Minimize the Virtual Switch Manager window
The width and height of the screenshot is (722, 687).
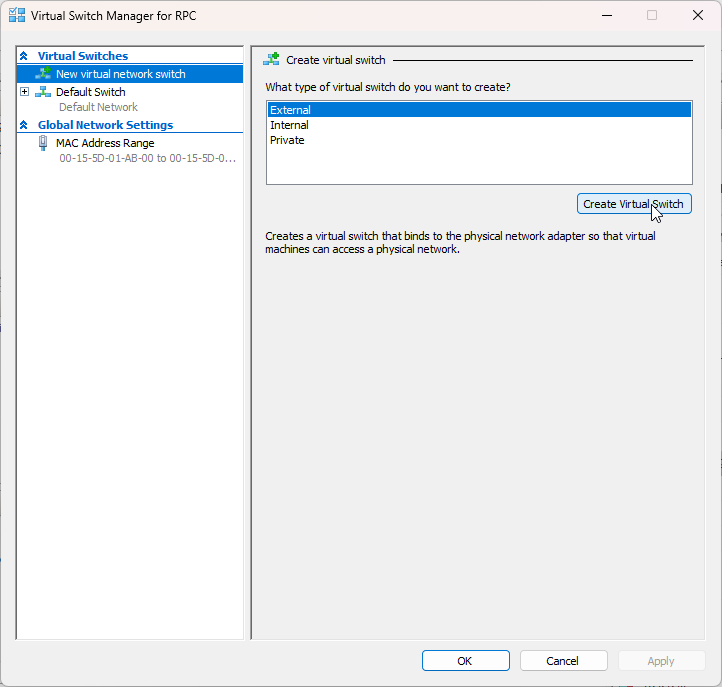tap(607, 15)
